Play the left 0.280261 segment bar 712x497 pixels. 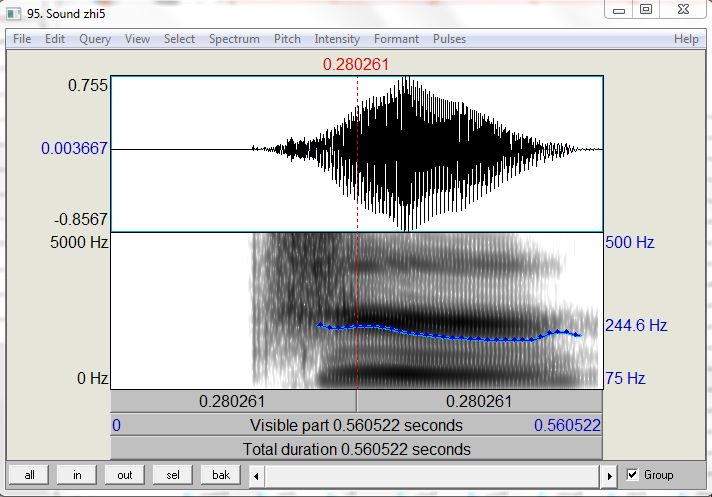pyautogui.click(x=233, y=401)
